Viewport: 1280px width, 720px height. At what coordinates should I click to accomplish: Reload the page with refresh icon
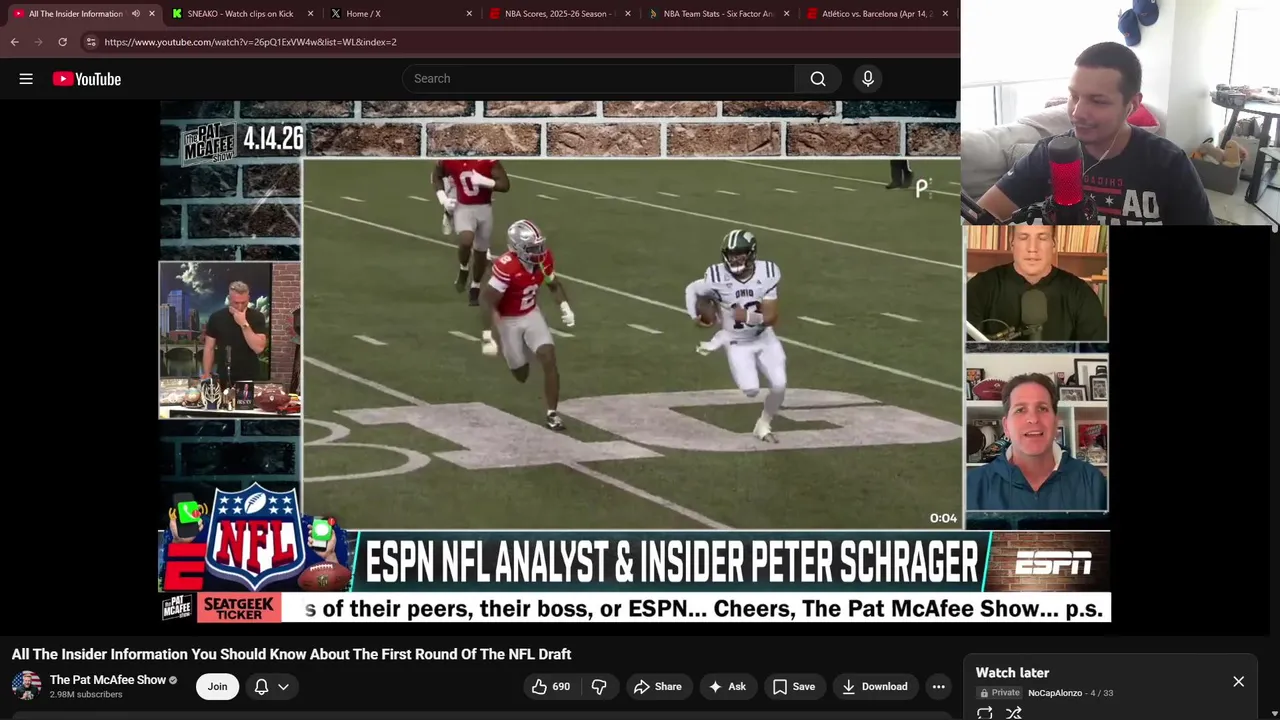click(62, 42)
